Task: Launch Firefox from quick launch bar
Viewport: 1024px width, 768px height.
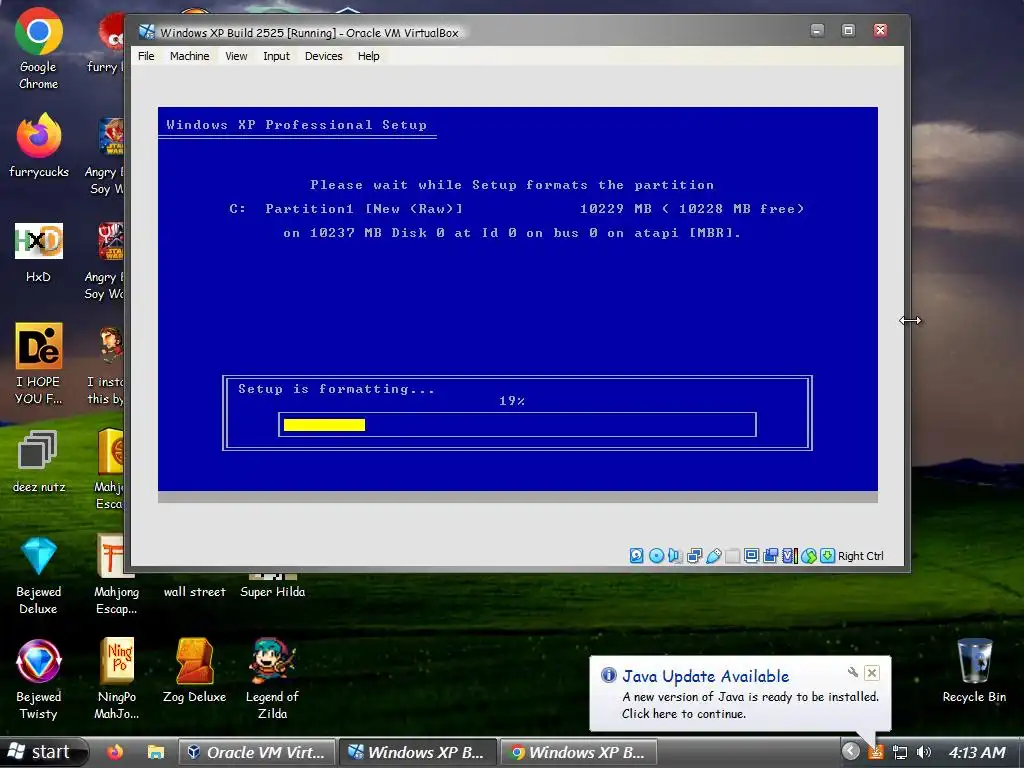Action: (x=115, y=752)
